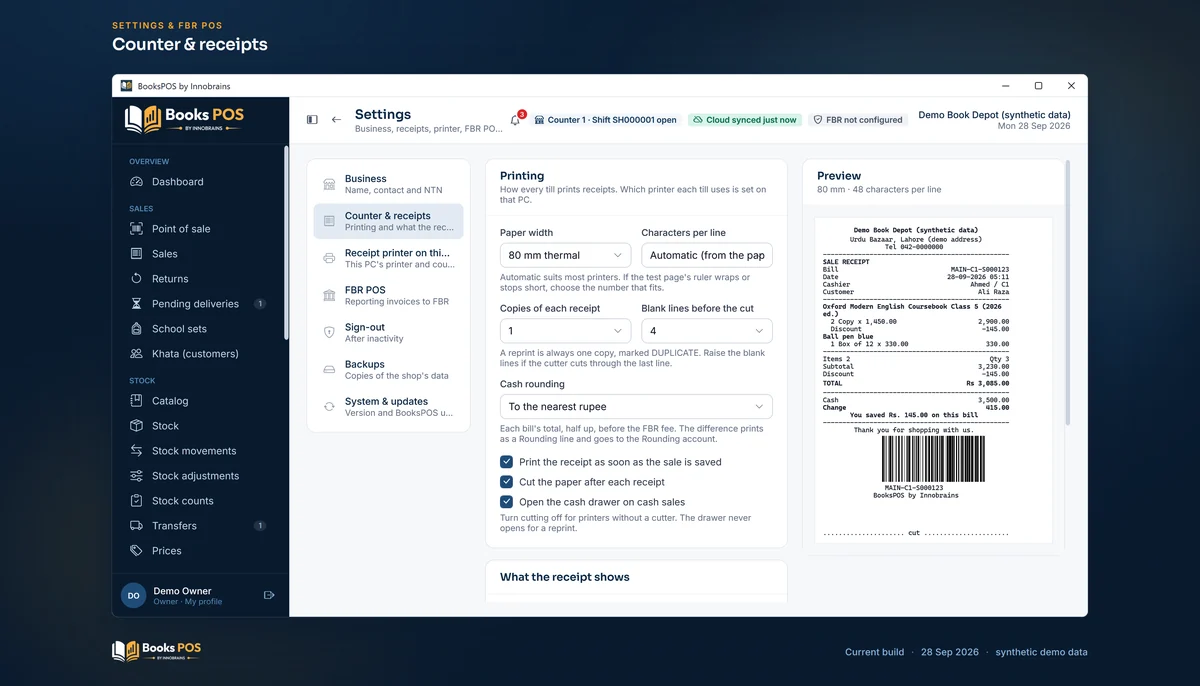This screenshot has height=686, width=1200.
Task: Click the 'Mon 28 Sep 2026' date text
Action: pos(1034,127)
